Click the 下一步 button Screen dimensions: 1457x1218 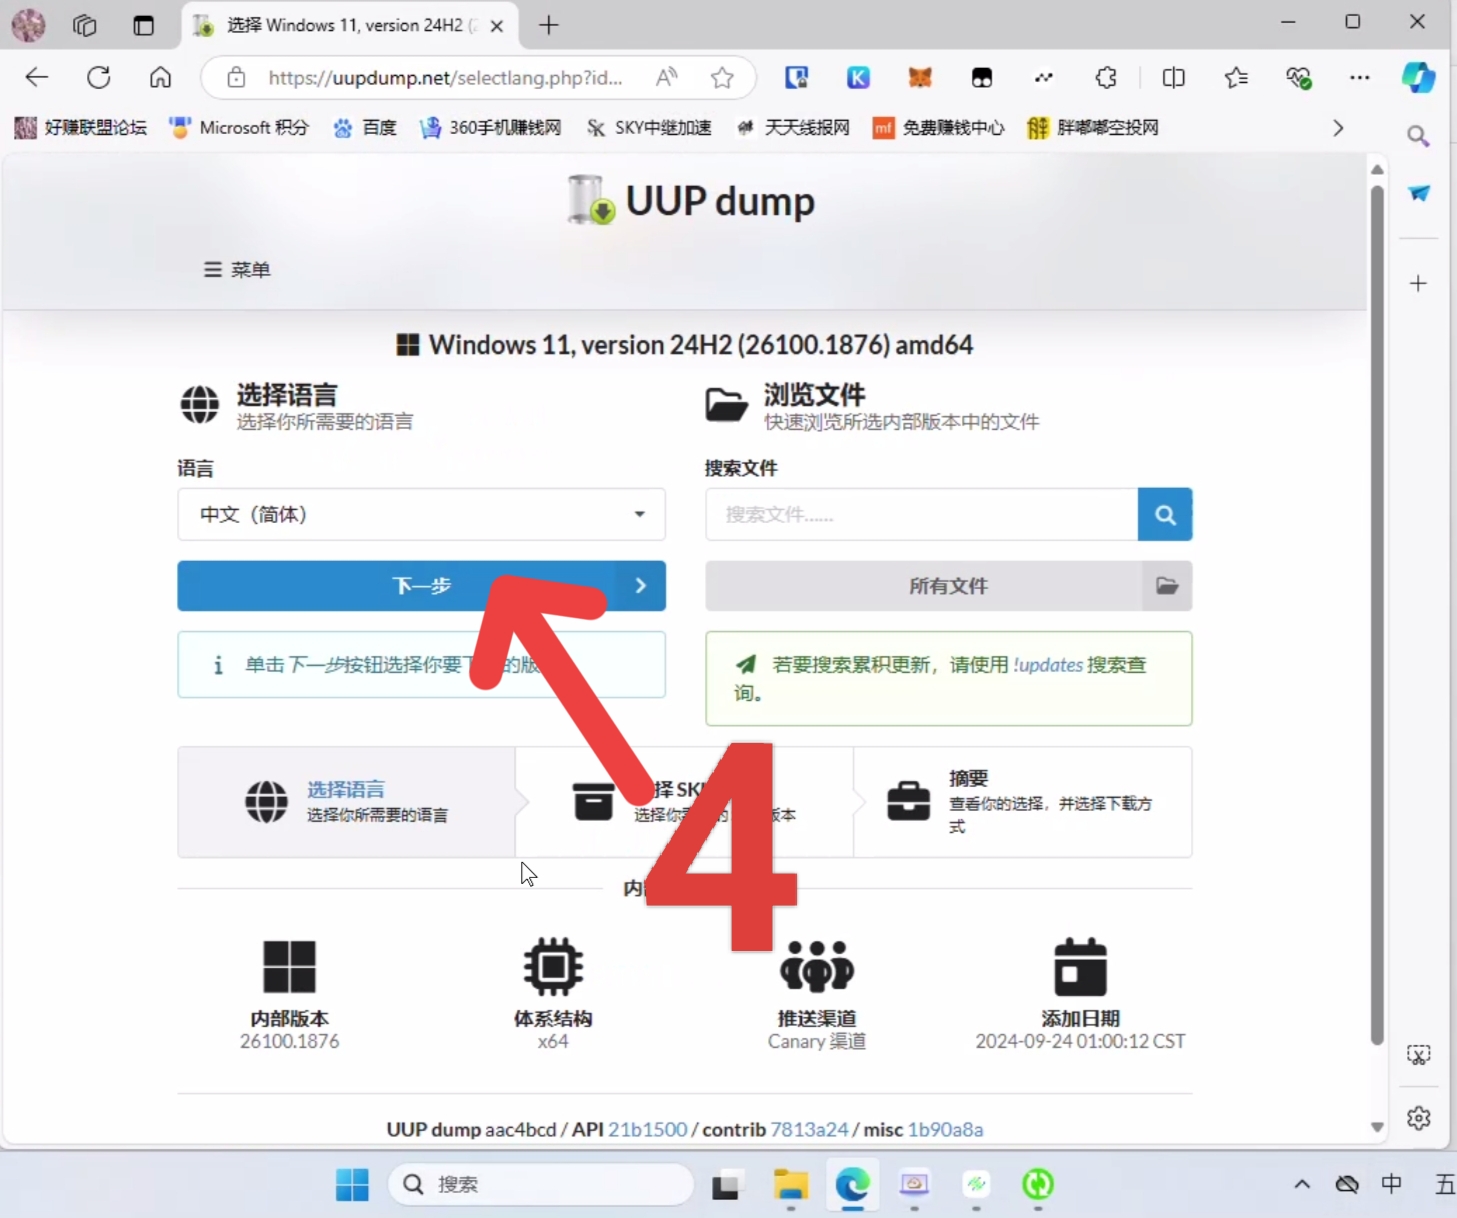(421, 586)
